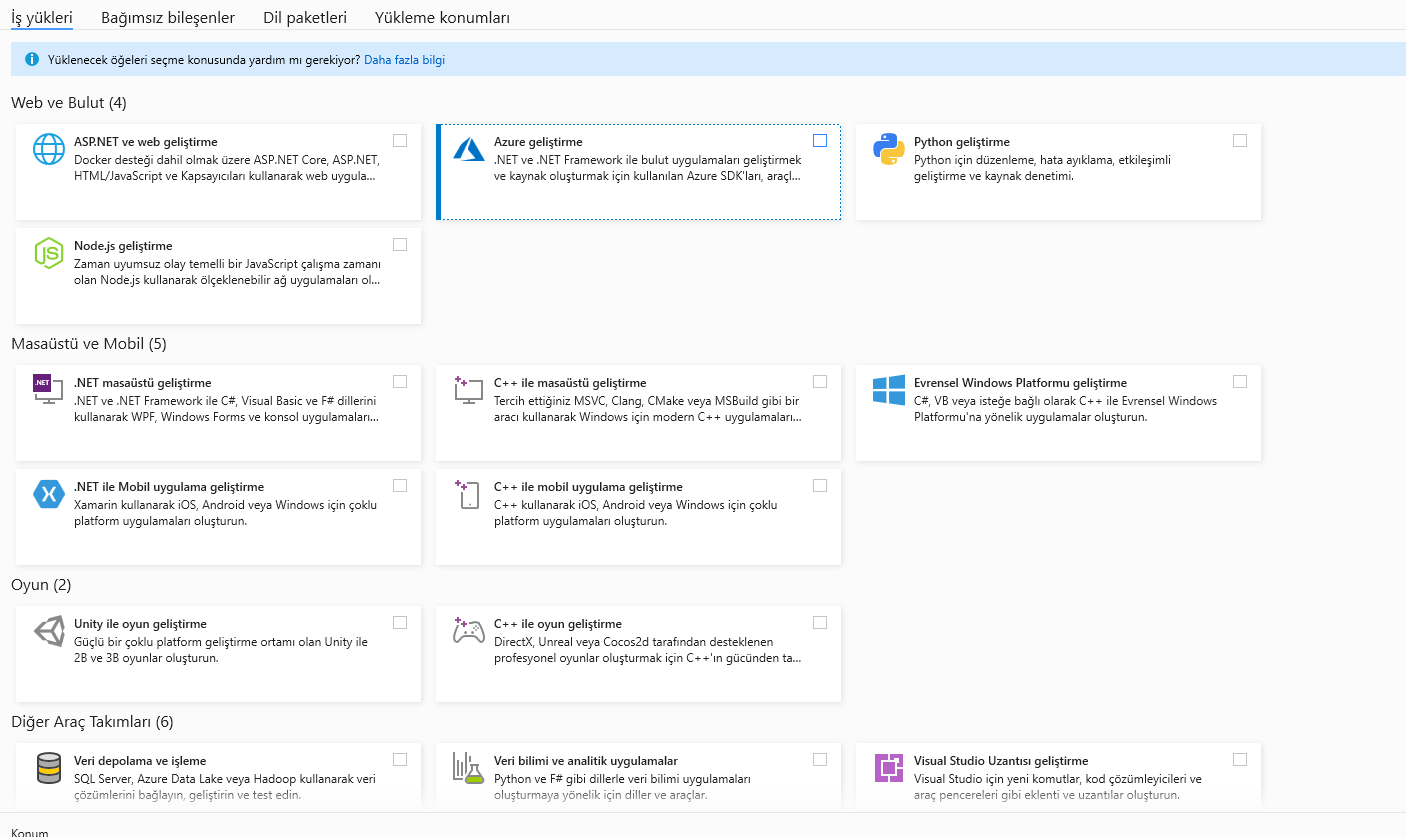Click the 'Yüklenecek öğeleri seçme' help question text
Image resolution: width=1406 pixels, height=837 pixels.
[x=204, y=60]
